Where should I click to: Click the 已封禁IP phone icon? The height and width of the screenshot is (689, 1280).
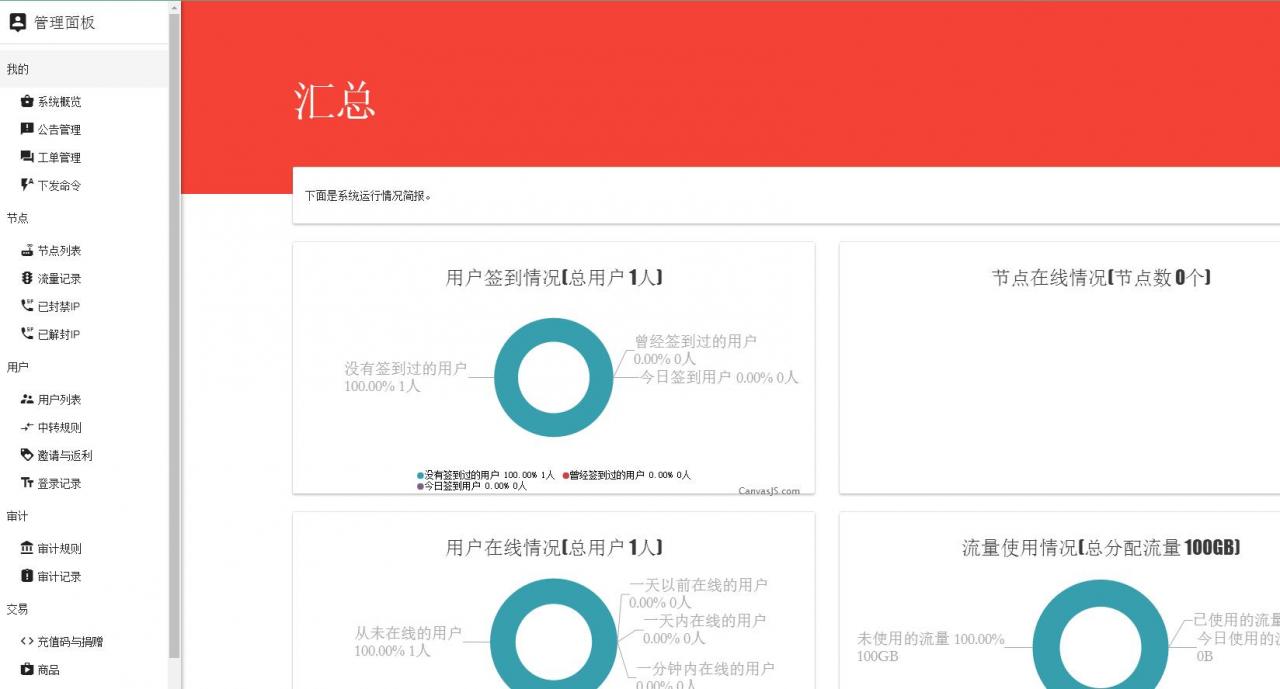click(x=27, y=306)
